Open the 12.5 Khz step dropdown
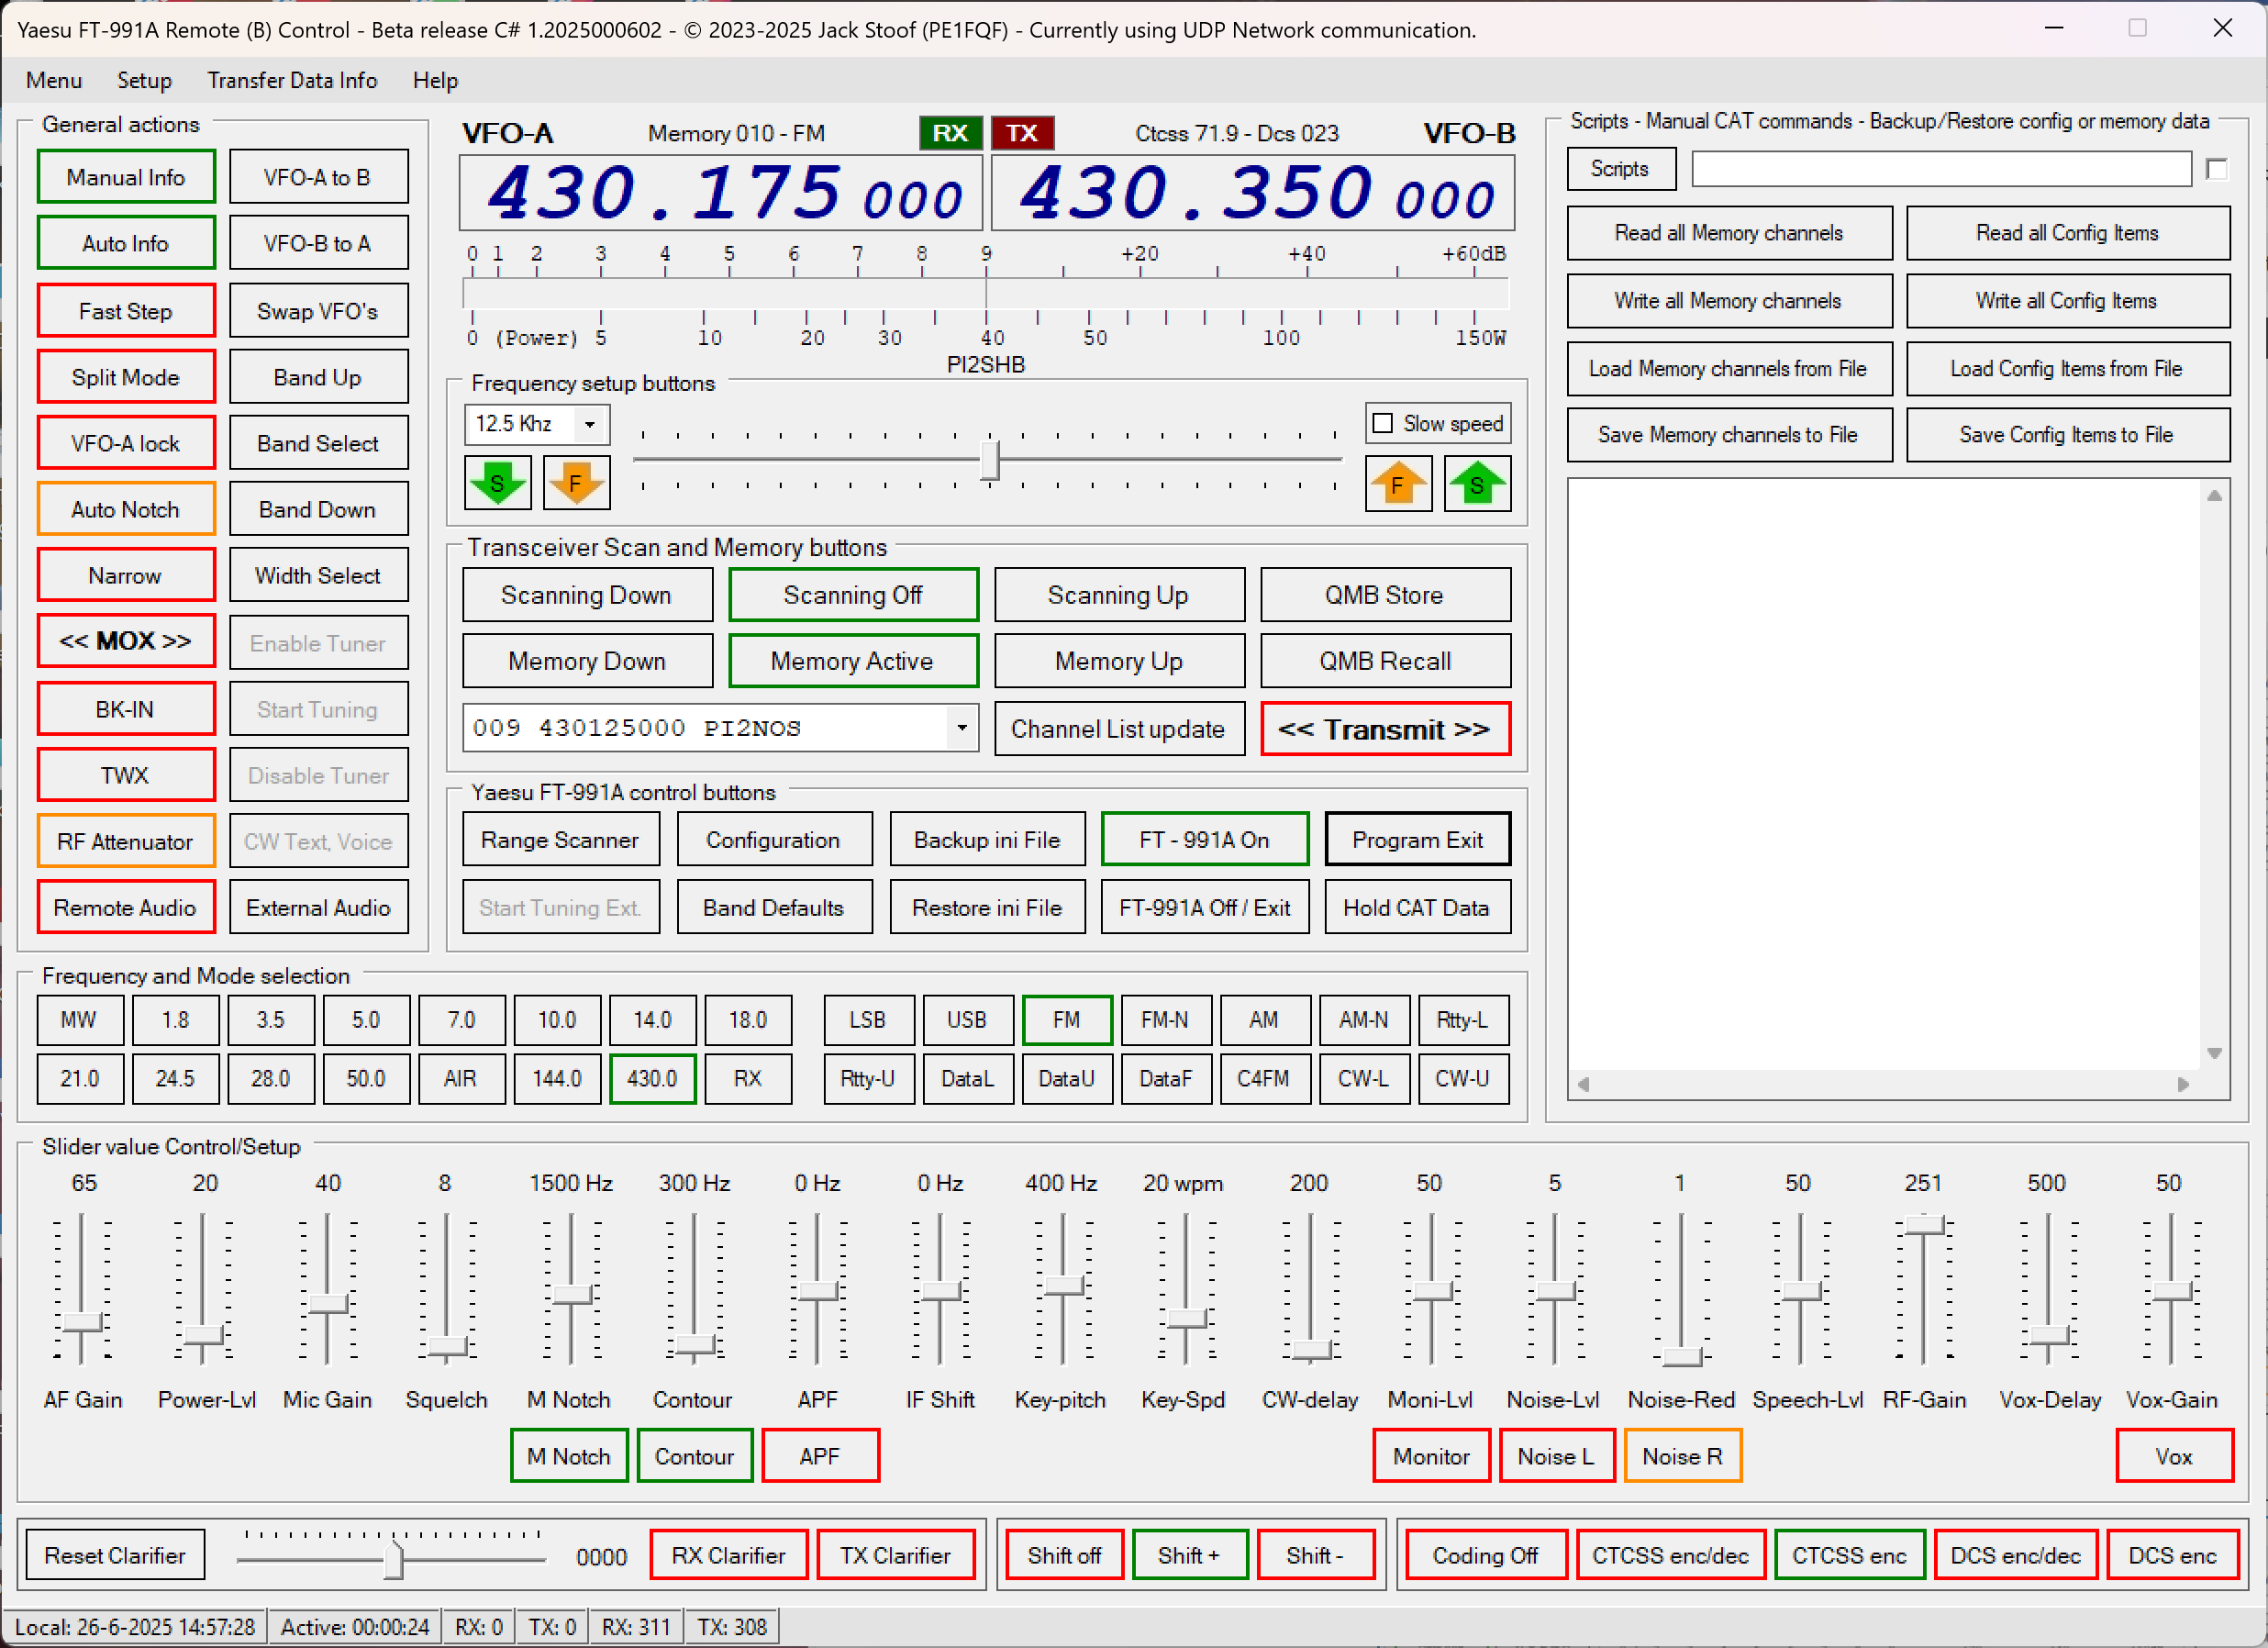Screen dimensions: 2268x1648 tap(590, 424)
